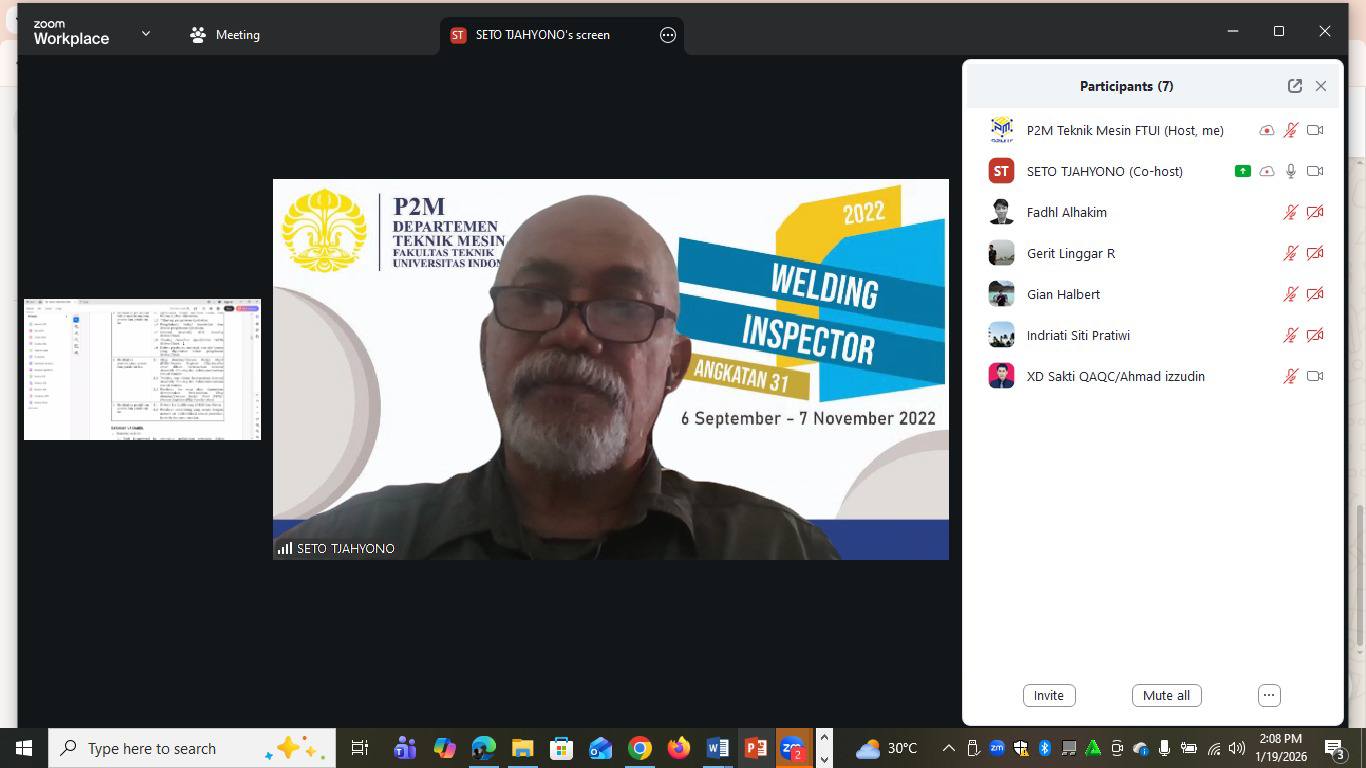Click the muted mic icon for XD Sakti QAQC
1366x768 pixels.
[x=1291, y=376]
